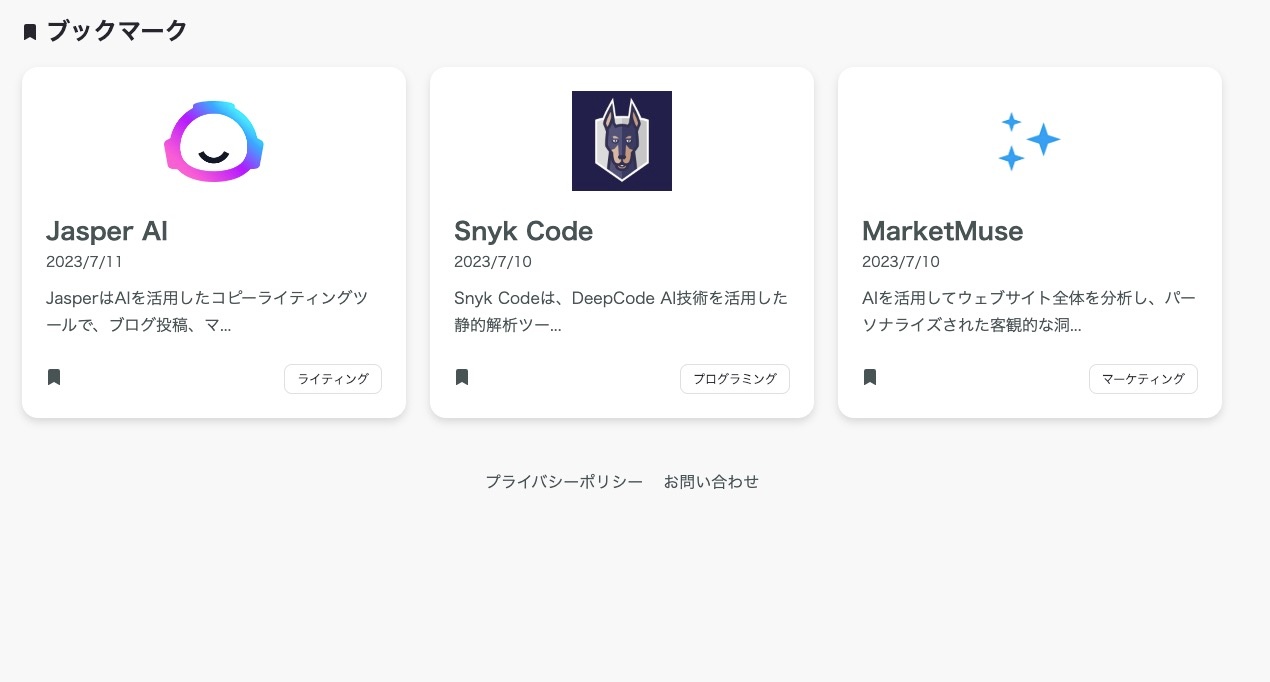Click the description starting Snyk Codeは、DeepCode

pos(621,312)
